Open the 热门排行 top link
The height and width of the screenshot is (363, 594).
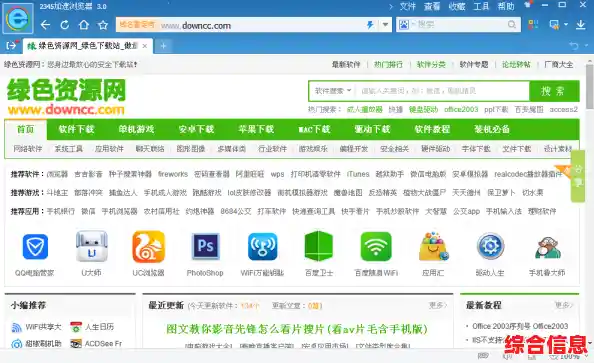[x=388, y=64]
